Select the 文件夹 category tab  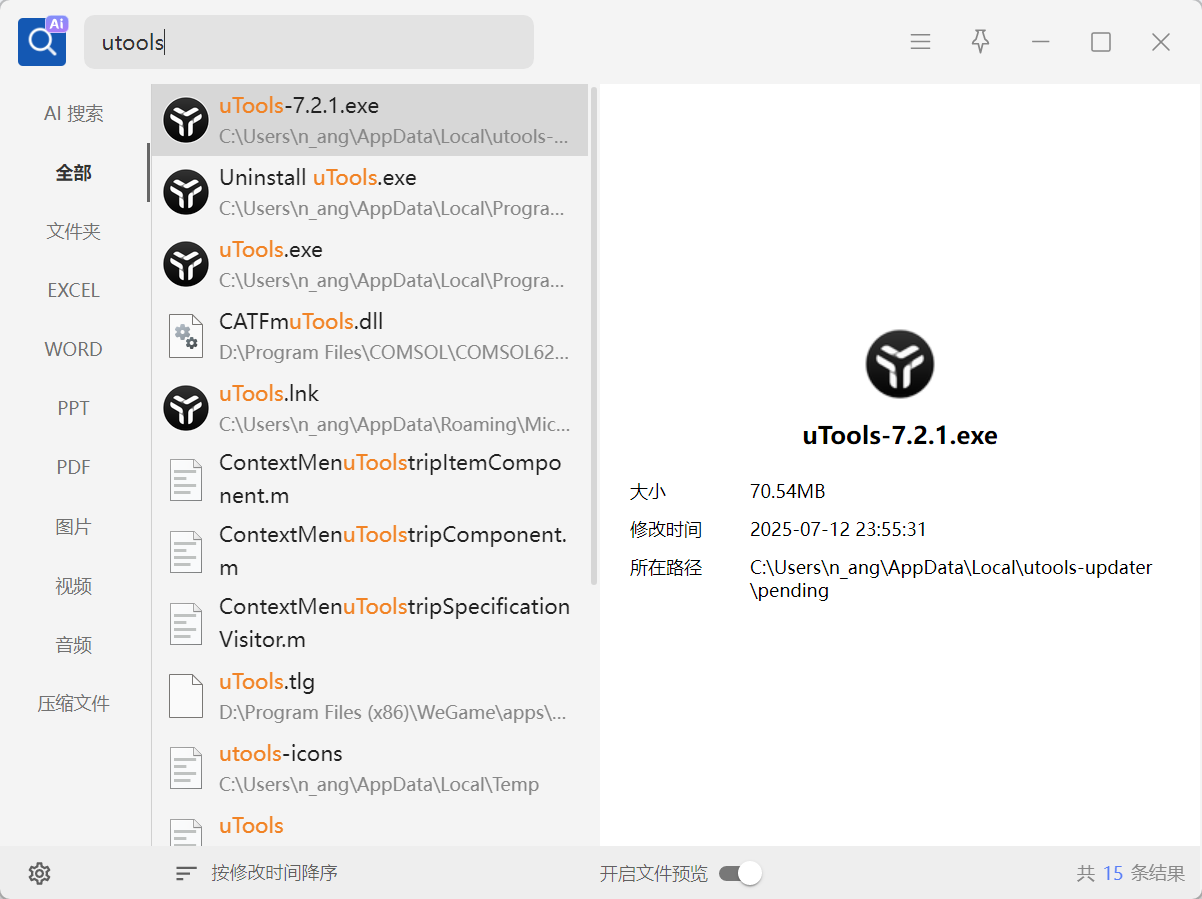pos(74,232)
